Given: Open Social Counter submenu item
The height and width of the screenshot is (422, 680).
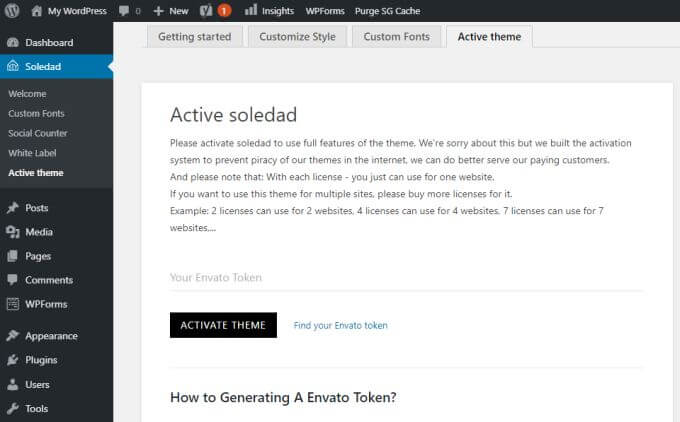Looking at the screenshot, I should tap(38, 133).
